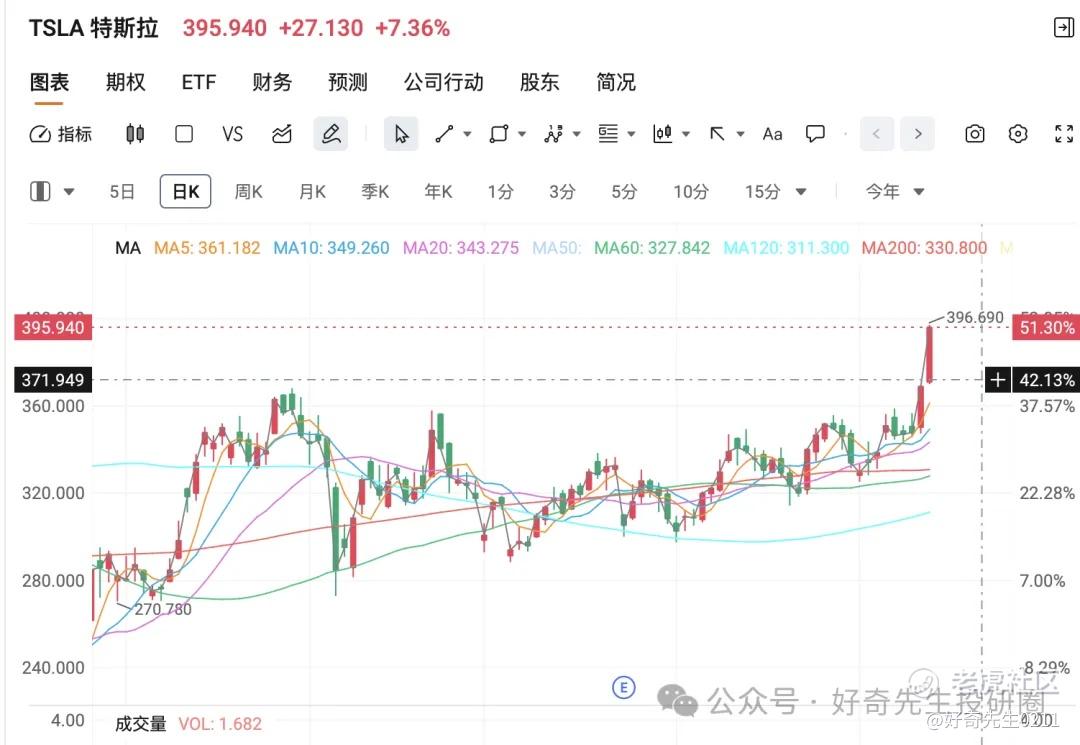Open the 期权 options tab

click(126, 83)
